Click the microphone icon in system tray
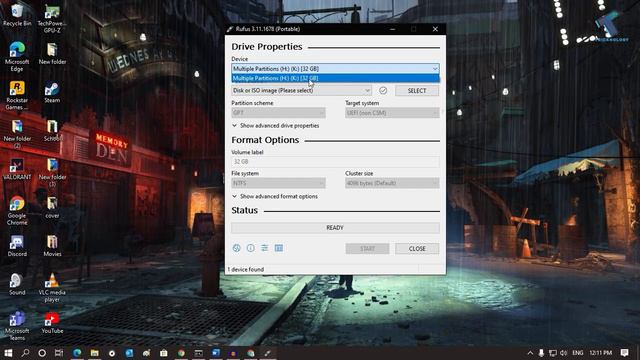Screen dimensions: 640x360 click(541, 353)
